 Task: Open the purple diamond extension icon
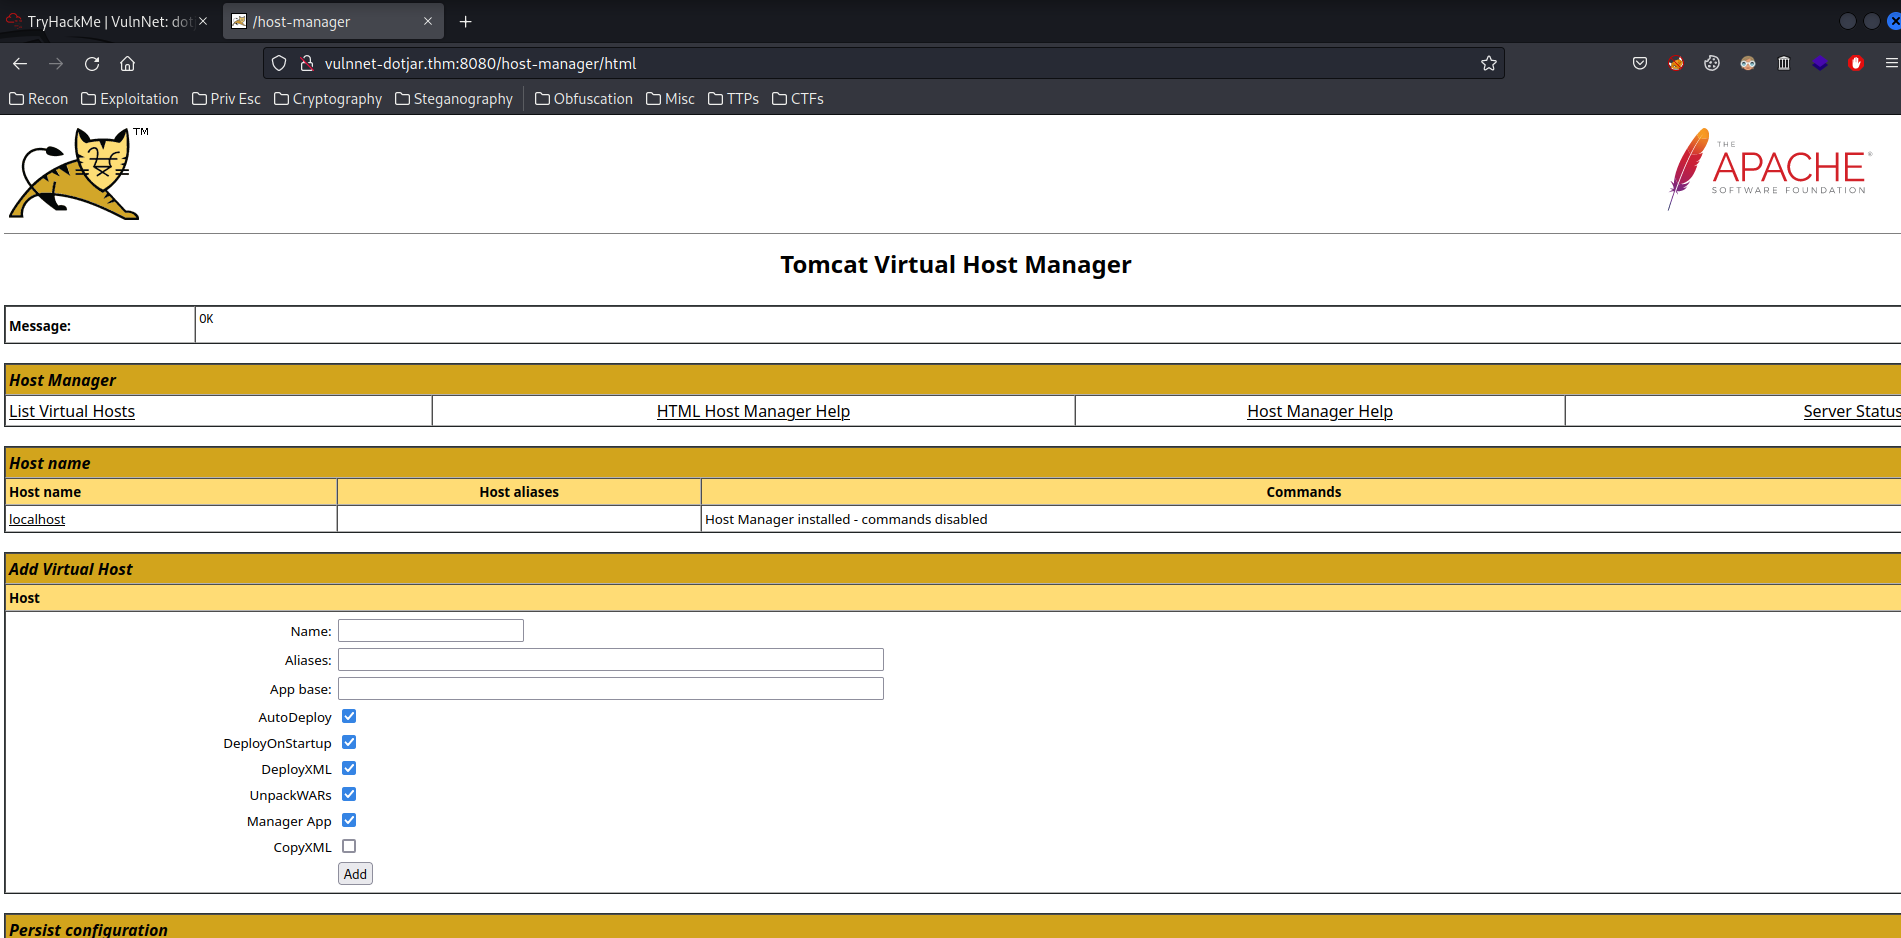[x=1820, y=64]
